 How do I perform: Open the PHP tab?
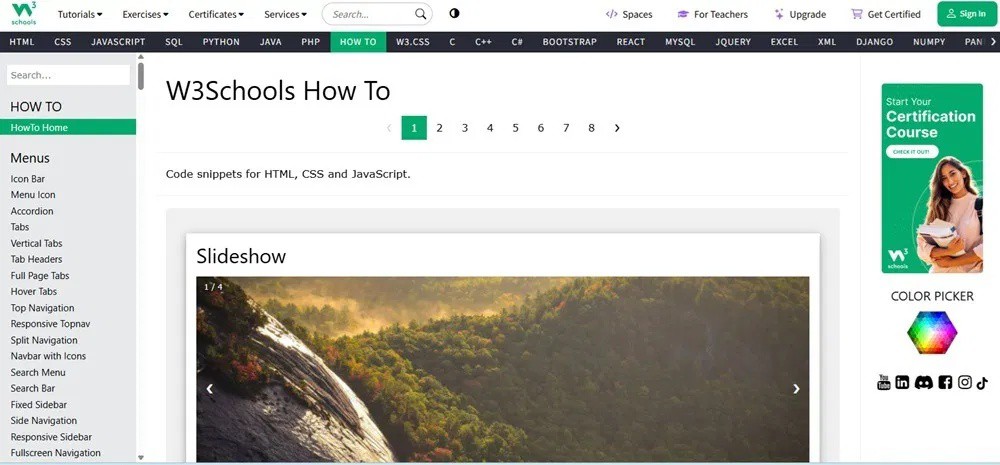(311, 42)
